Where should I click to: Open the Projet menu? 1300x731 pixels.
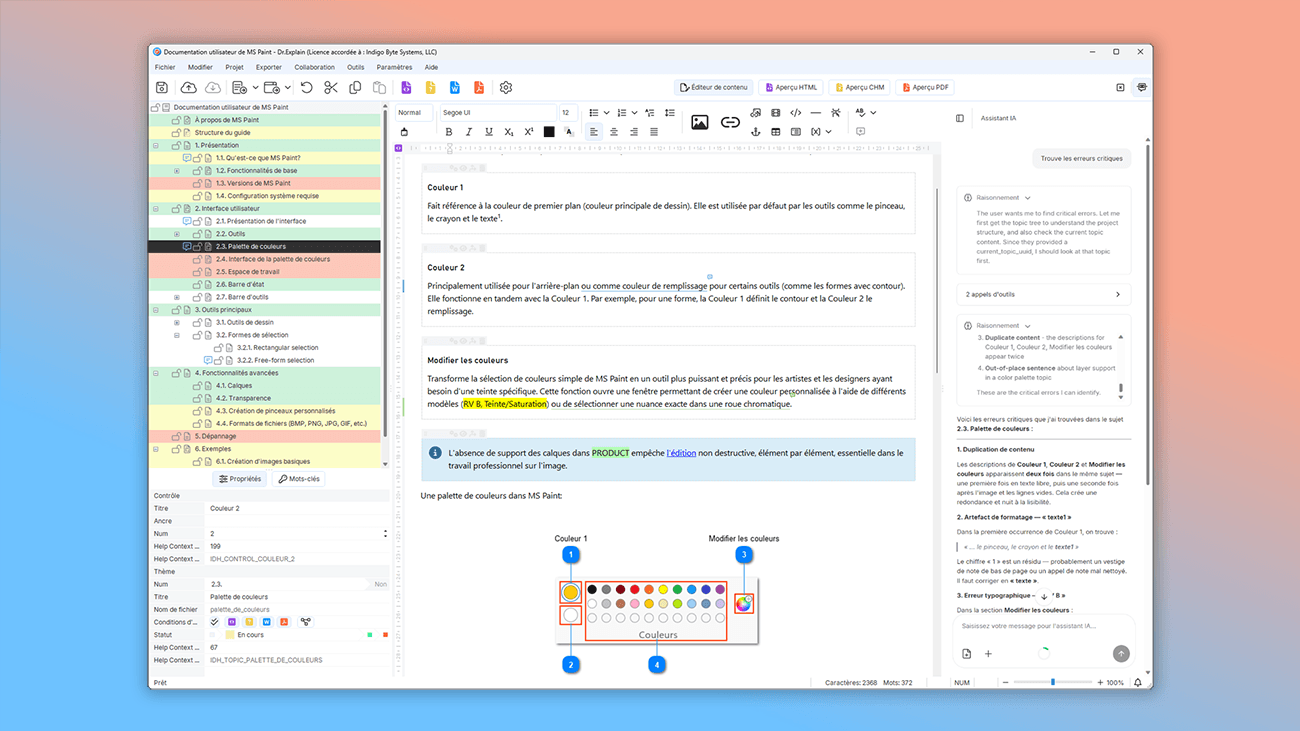[234, 67]
